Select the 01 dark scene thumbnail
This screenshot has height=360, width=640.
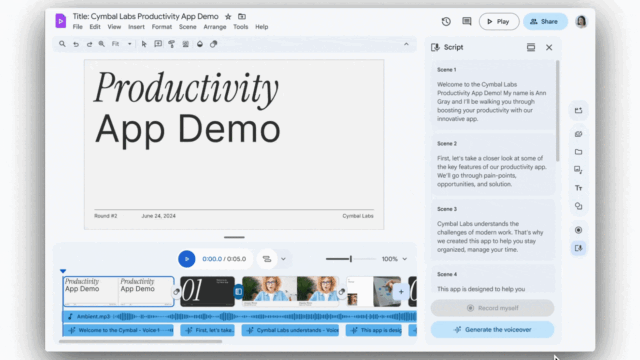(207, 291)
